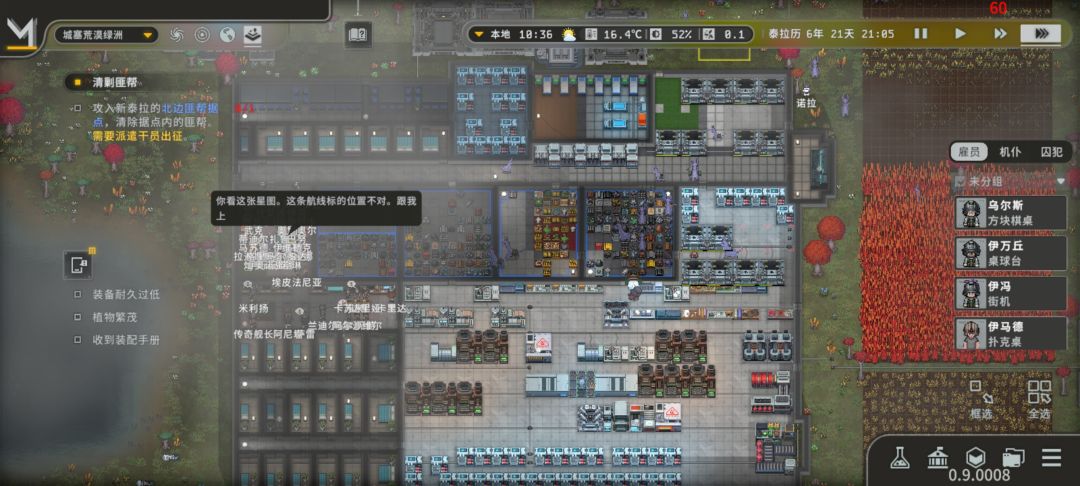Open the cube storage menu icon
The image size is (1080, 486).
point(975,458)
